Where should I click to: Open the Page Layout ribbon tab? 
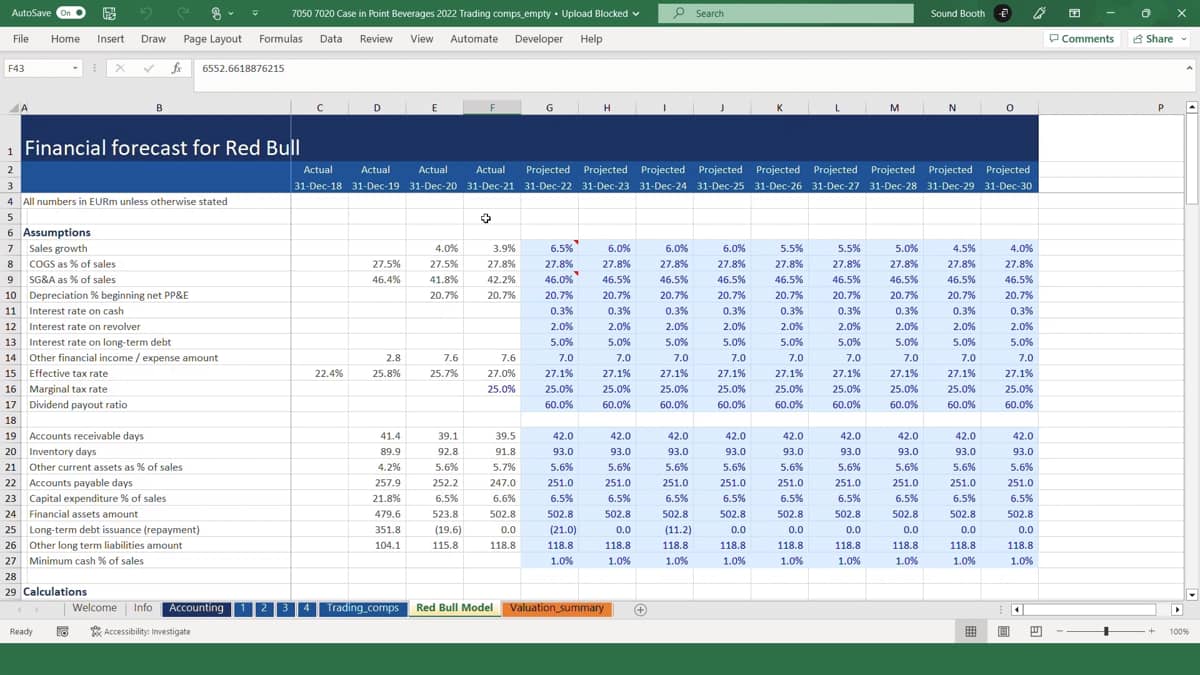point(212,39)
